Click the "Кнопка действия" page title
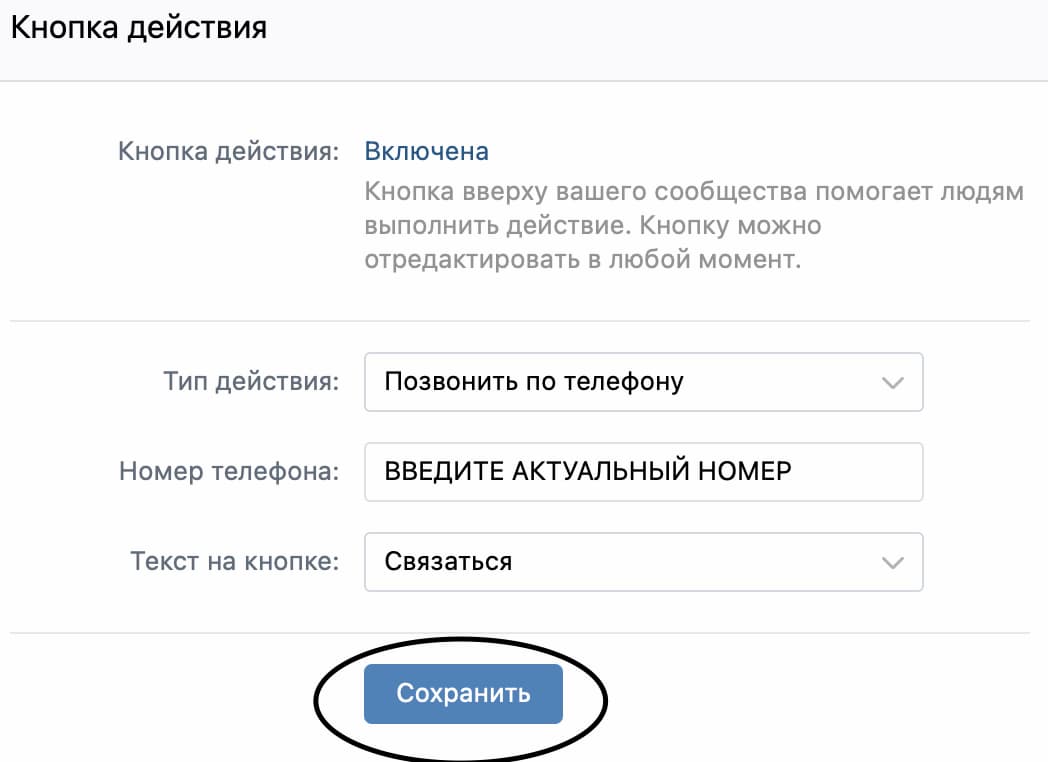This screenshot has width=1048, height=762. tap(137, 27)
